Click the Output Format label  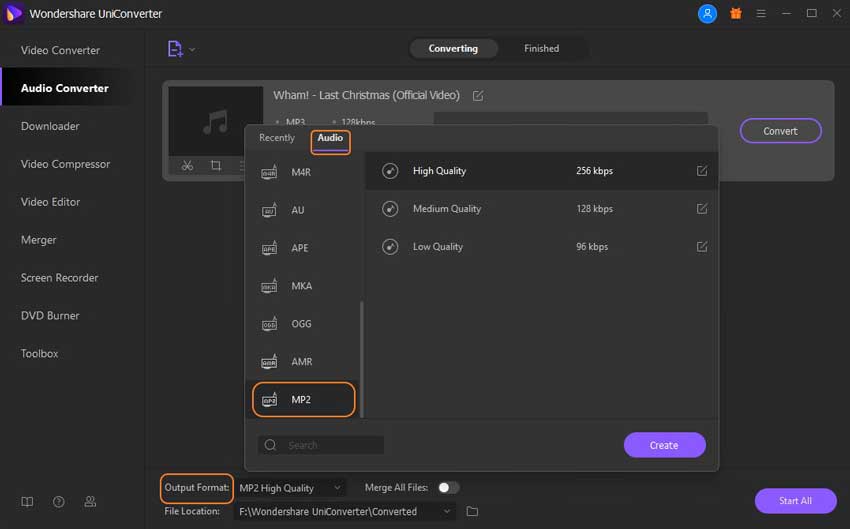tap(196, 487)
